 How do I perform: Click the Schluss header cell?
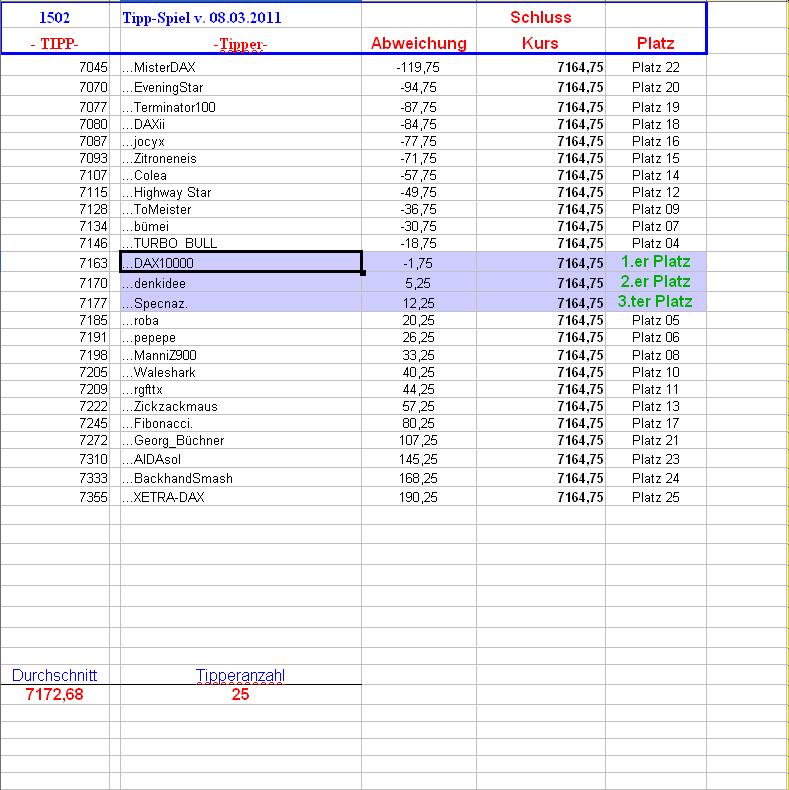coord(541,17)
